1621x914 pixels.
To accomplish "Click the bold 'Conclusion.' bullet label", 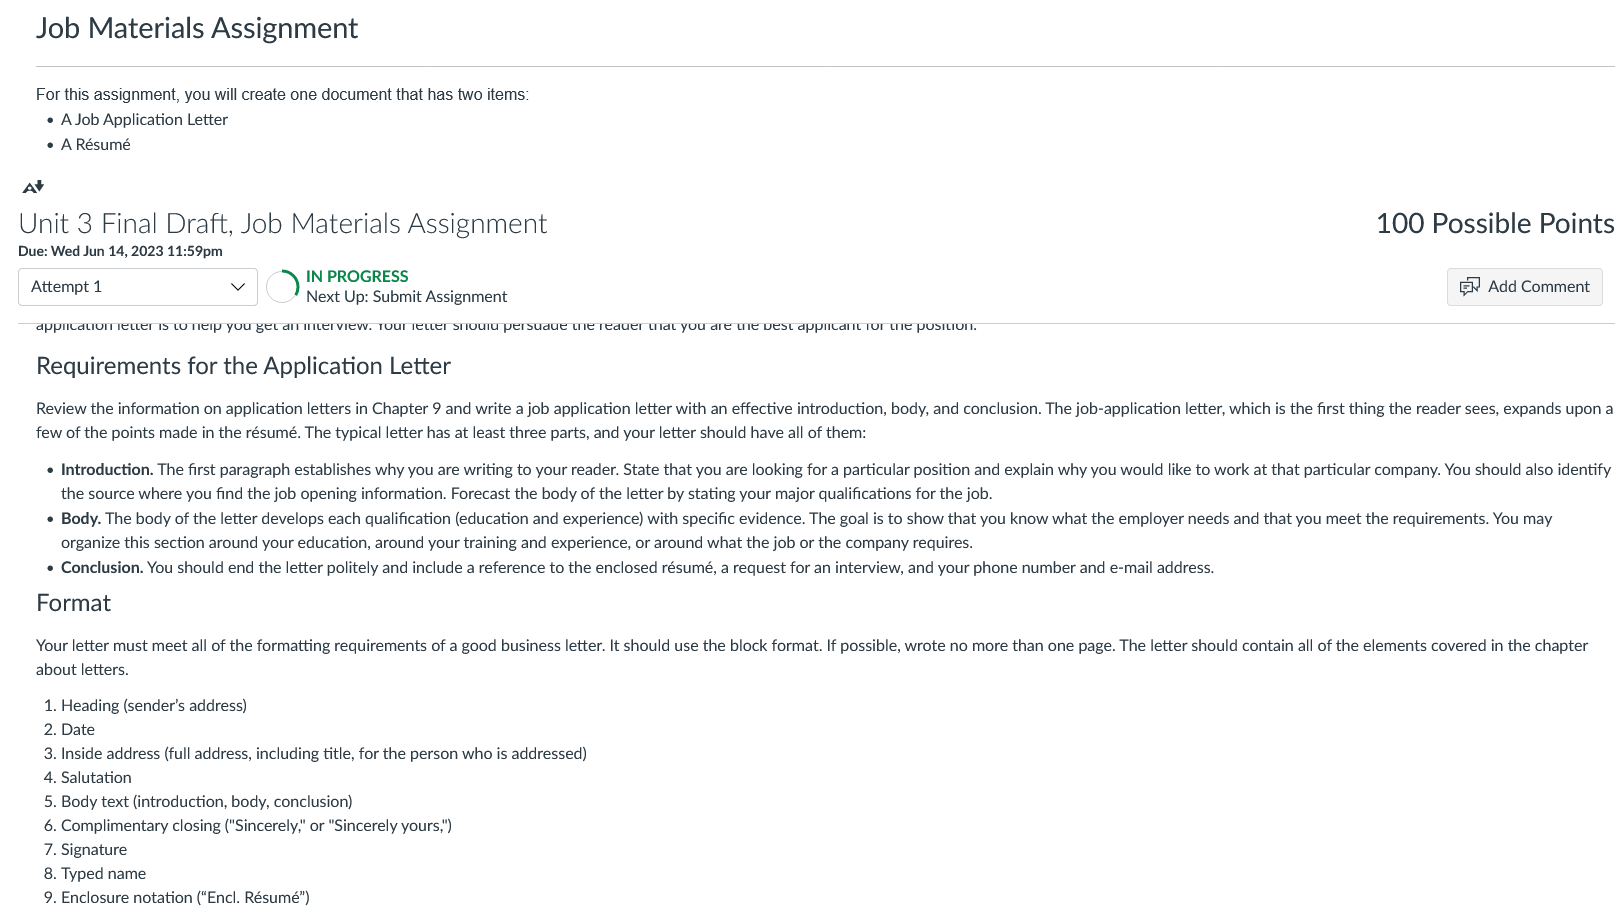I will click(102, 568).
